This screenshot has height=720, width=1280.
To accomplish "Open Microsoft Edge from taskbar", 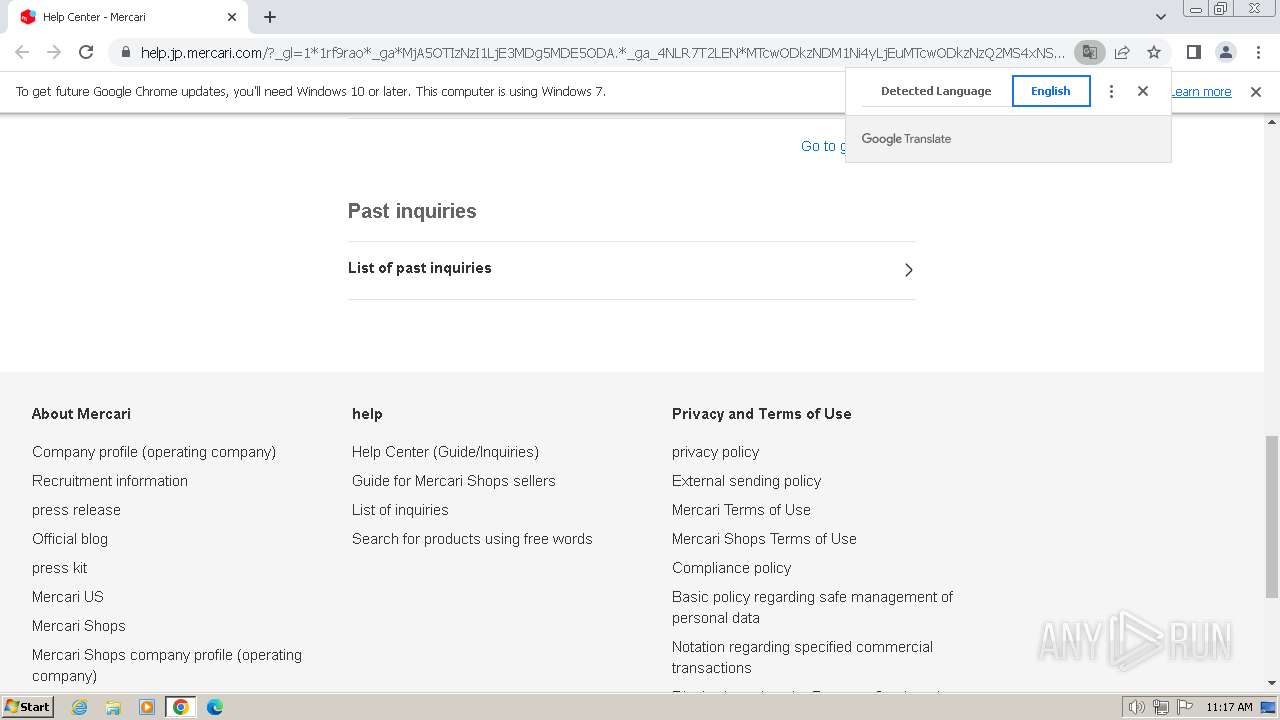I will (x=215, y=707).
